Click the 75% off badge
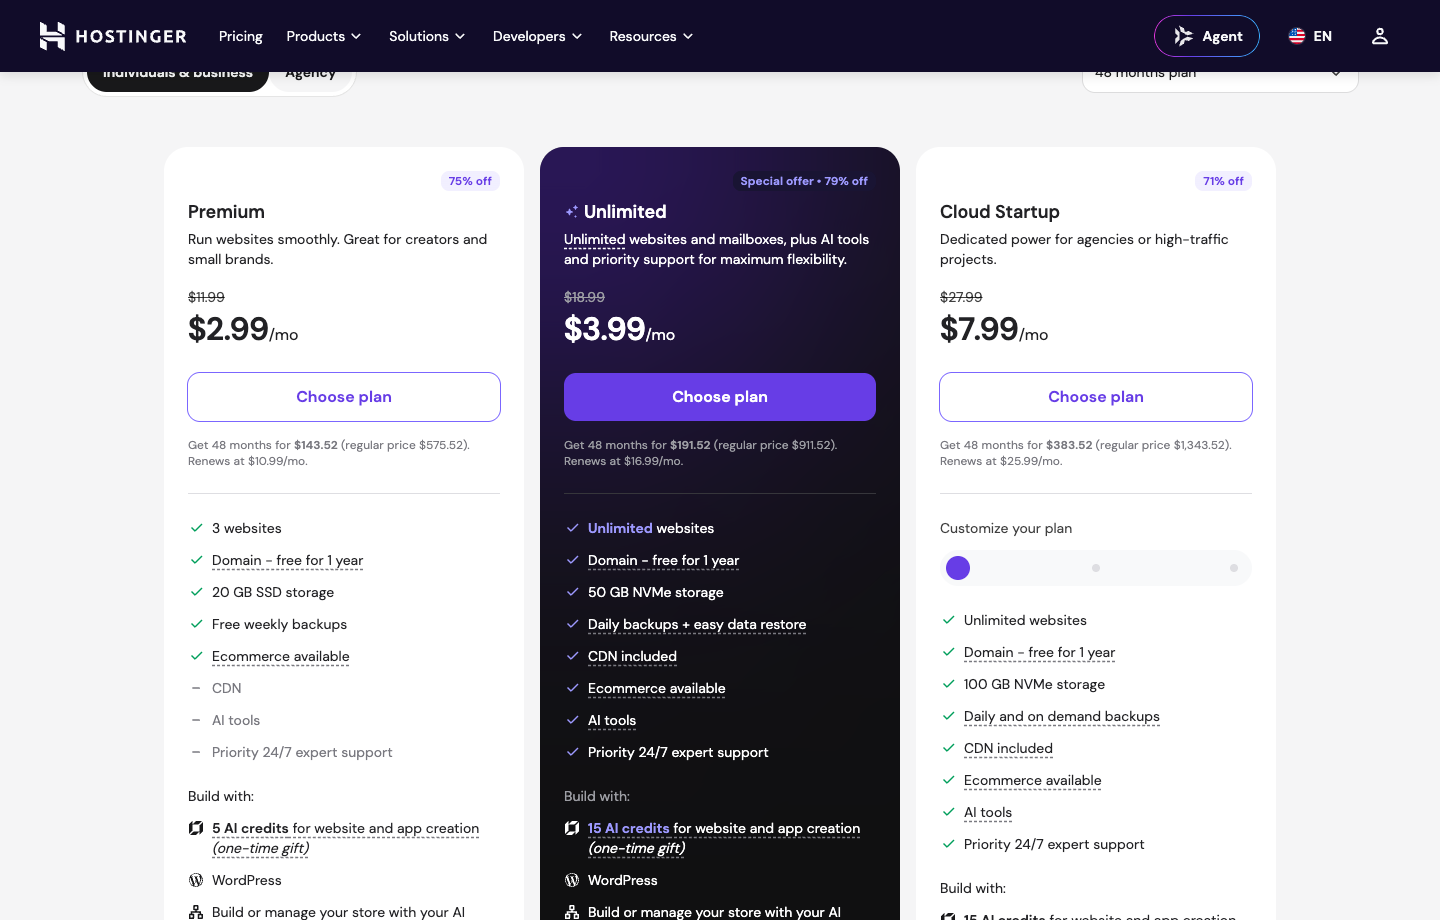This screenshot has width=1440, height=920. click(x=470, y=181)
